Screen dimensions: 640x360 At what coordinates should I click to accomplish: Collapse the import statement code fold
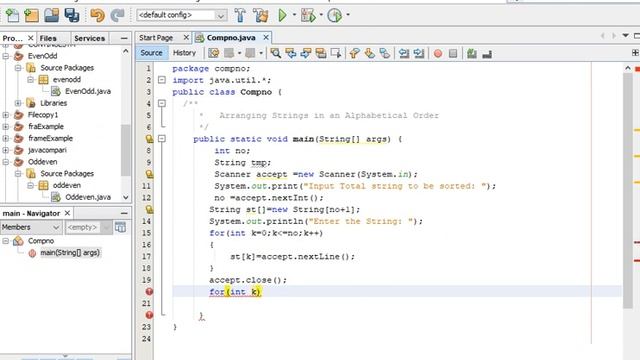pos(162,80)
